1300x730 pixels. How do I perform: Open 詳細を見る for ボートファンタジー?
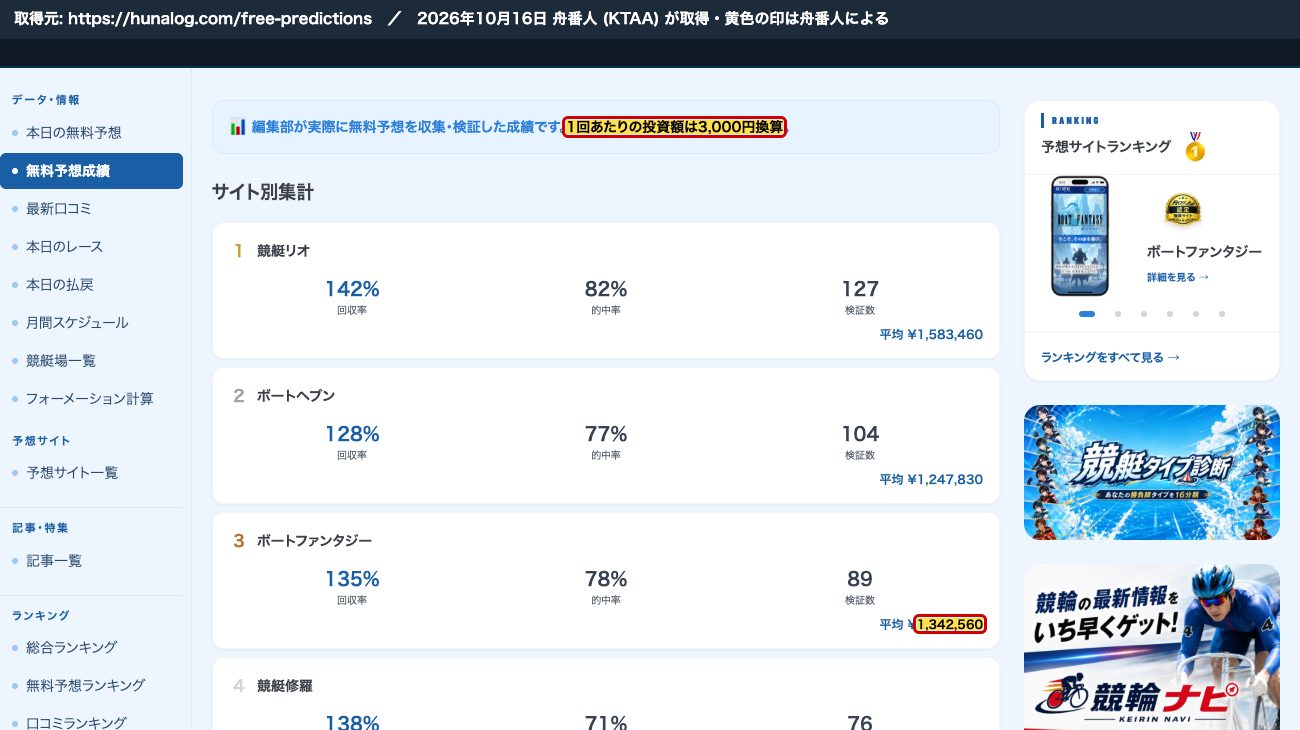(1178, 277)
